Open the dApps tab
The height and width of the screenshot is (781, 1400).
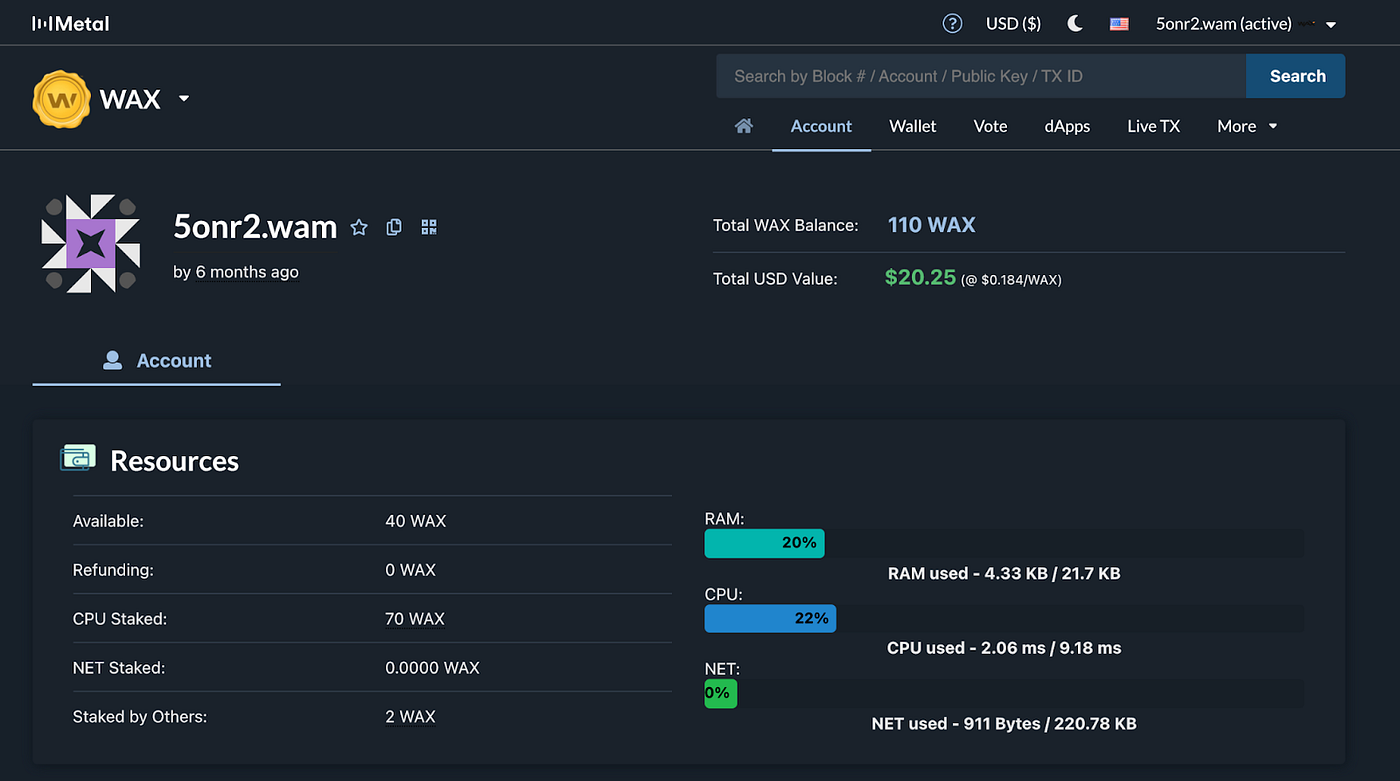point(1067,126)
